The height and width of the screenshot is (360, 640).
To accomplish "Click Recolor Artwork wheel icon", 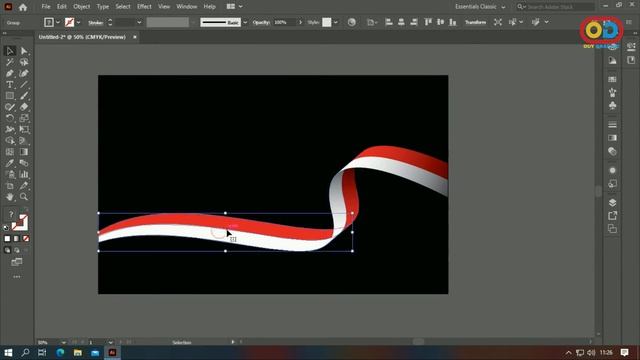I will click(351, 22).
